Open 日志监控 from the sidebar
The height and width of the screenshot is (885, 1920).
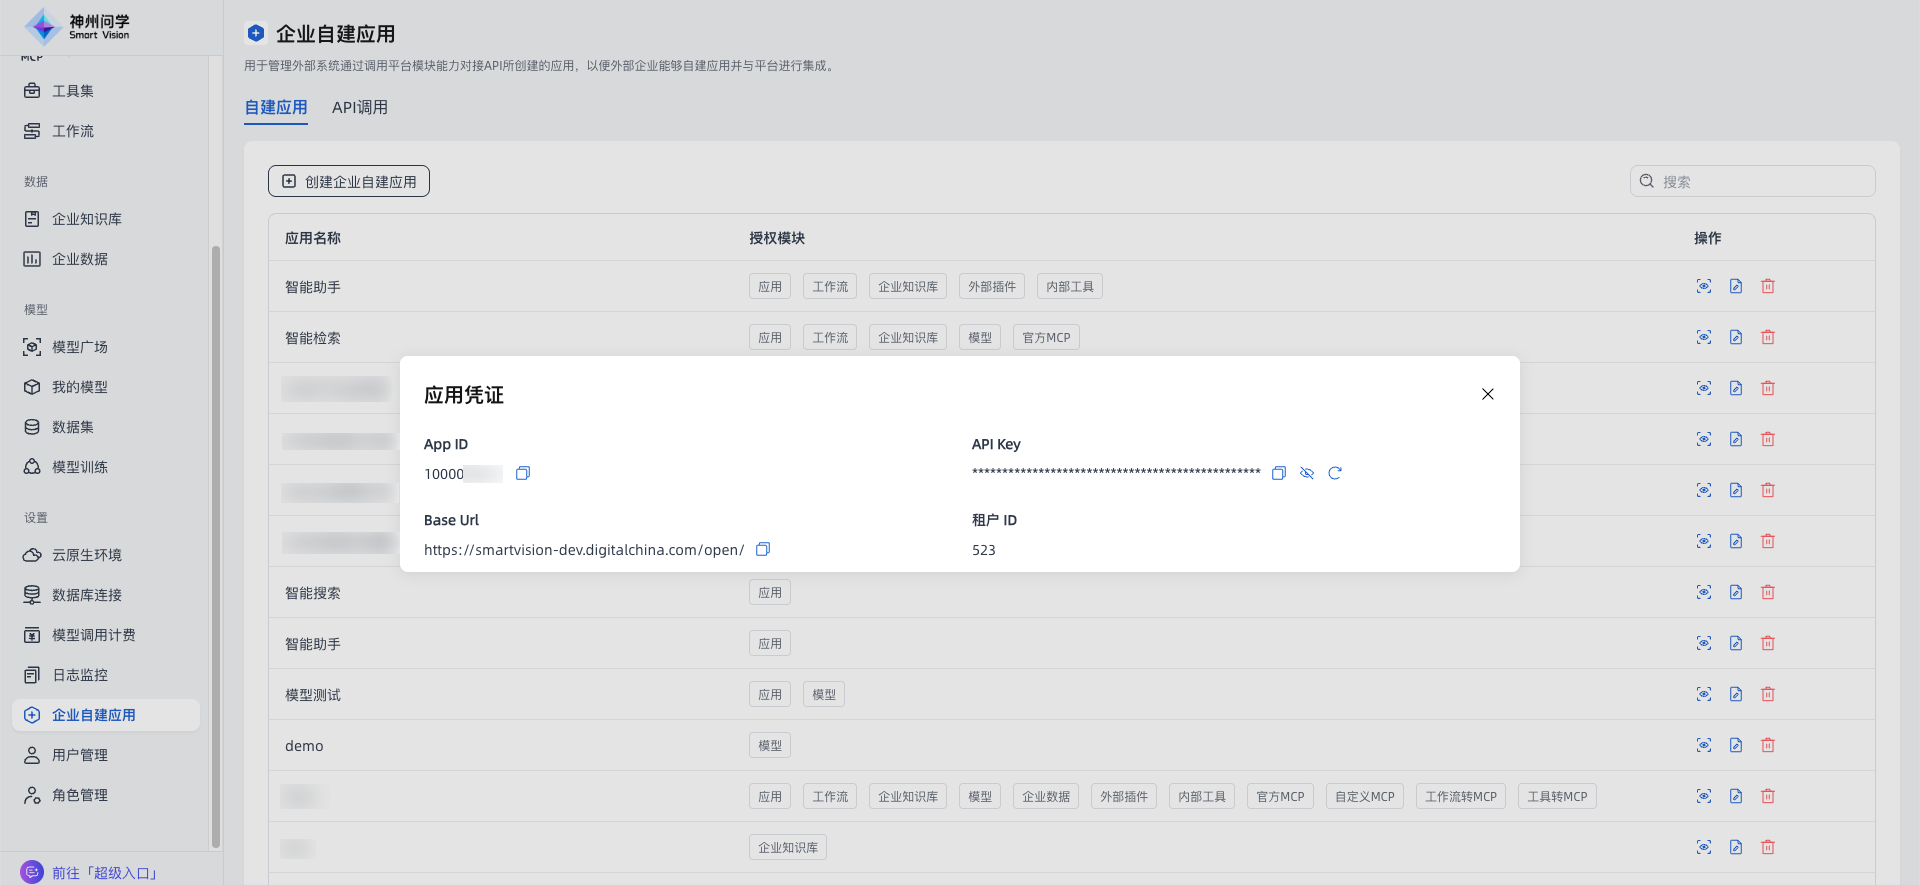click(x=79, y=675)
